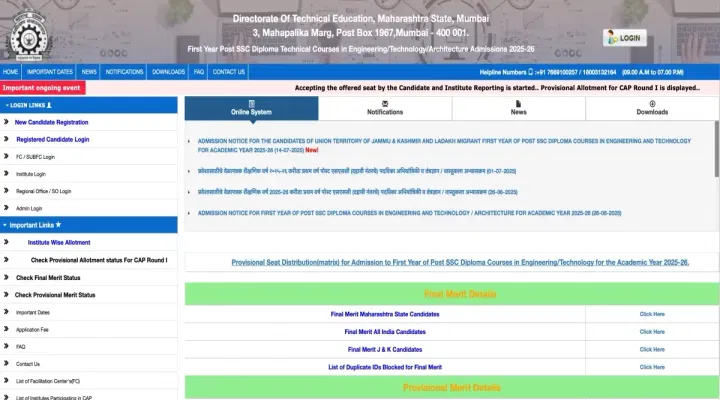720x400 pixels.
Task: Click the News megaphone icon
Action: 518,102
